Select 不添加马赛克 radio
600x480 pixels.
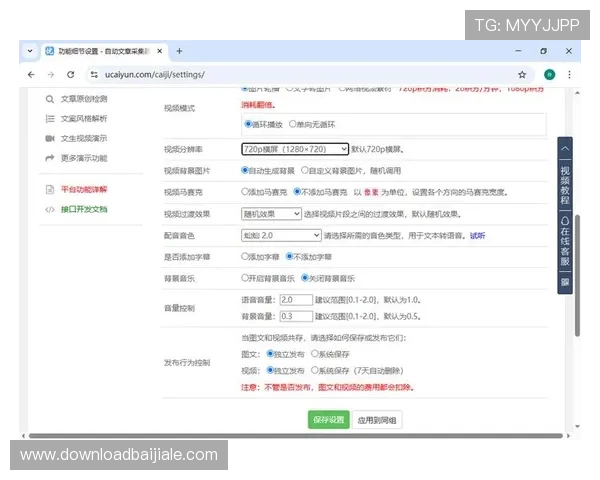[297, 192]
